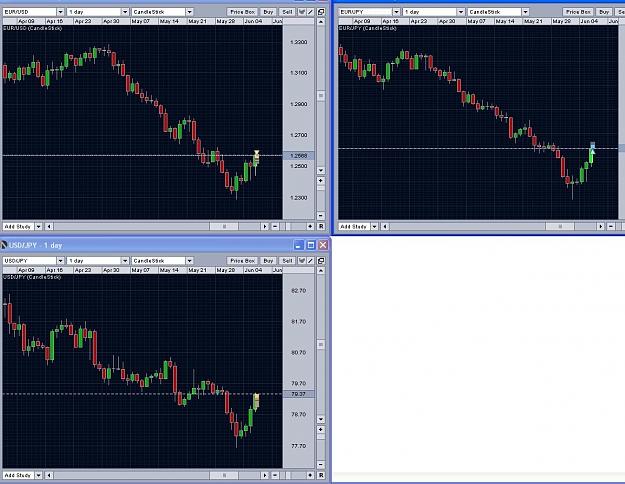The image size is (625, 484).
Task: Click Sell button in USD/JPY chart
Action: coord(287,261)
